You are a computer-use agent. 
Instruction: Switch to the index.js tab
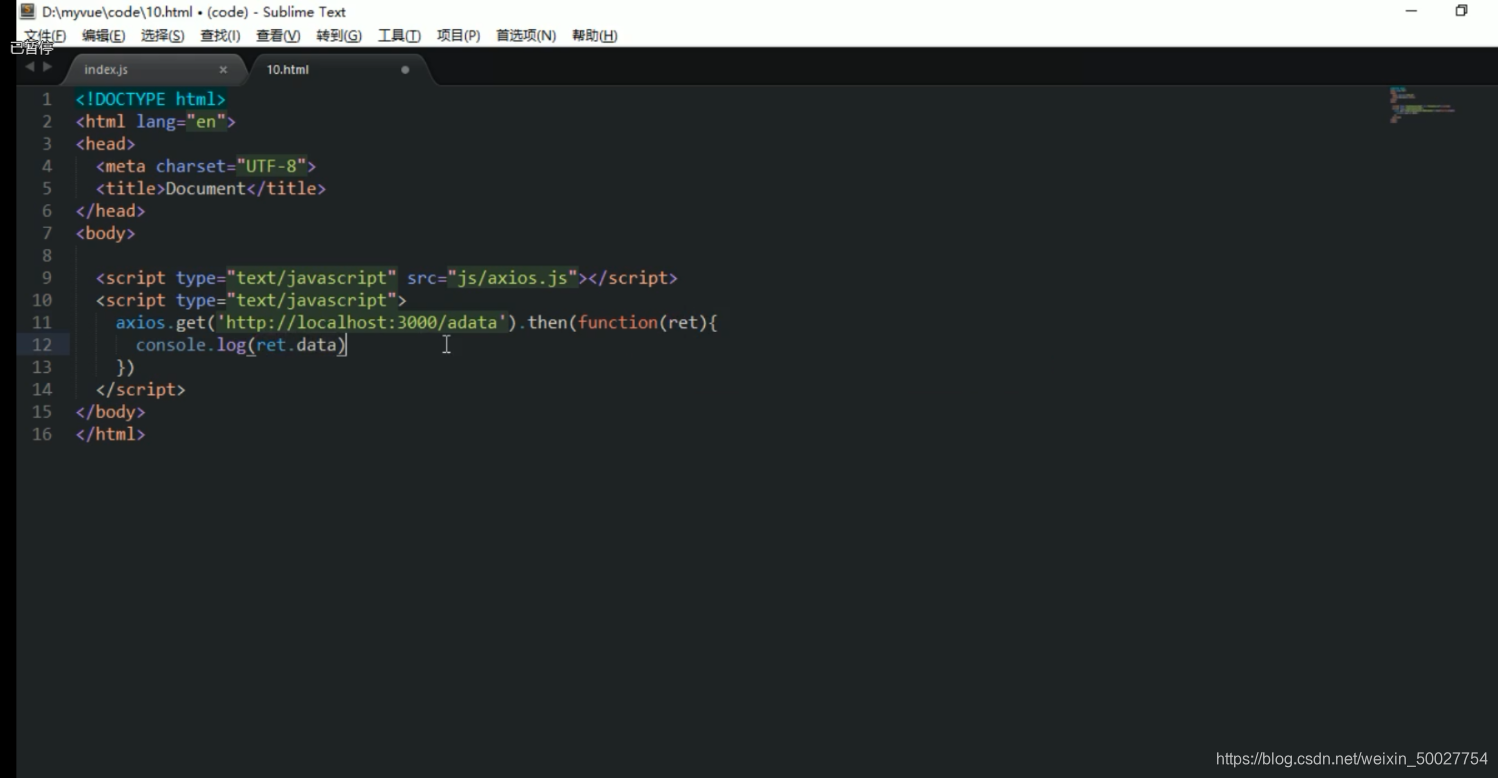[106, 70]
